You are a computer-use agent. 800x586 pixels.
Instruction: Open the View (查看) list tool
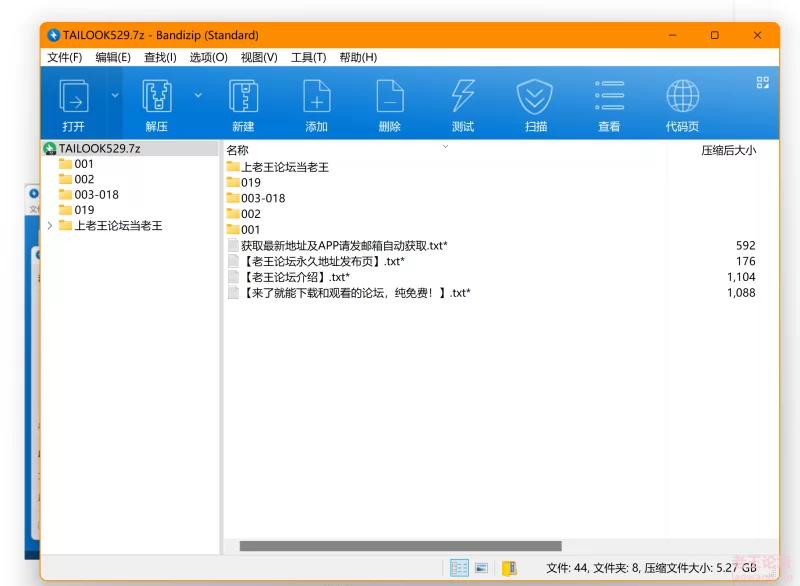click(609, 96)
